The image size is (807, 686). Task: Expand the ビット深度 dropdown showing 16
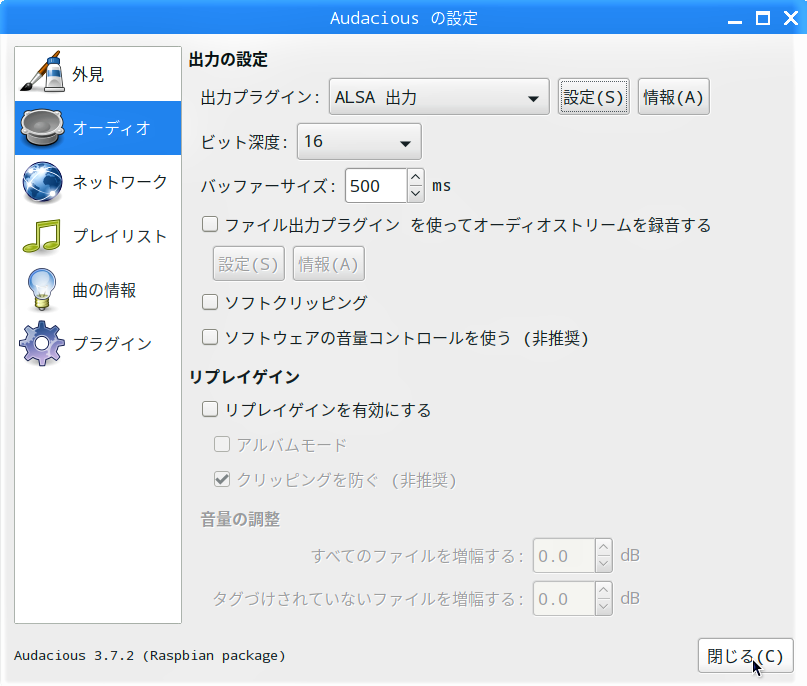coord(358,142)
